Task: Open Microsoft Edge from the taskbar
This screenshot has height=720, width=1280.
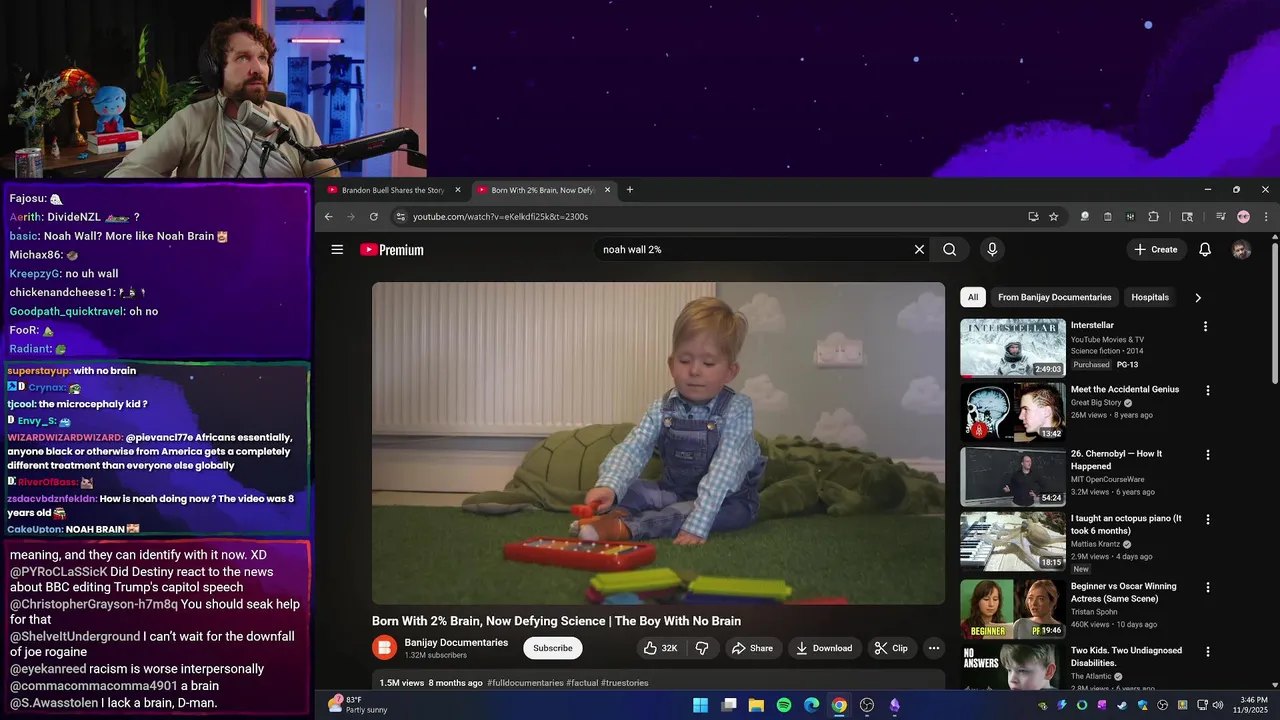Action: (812, 705)
